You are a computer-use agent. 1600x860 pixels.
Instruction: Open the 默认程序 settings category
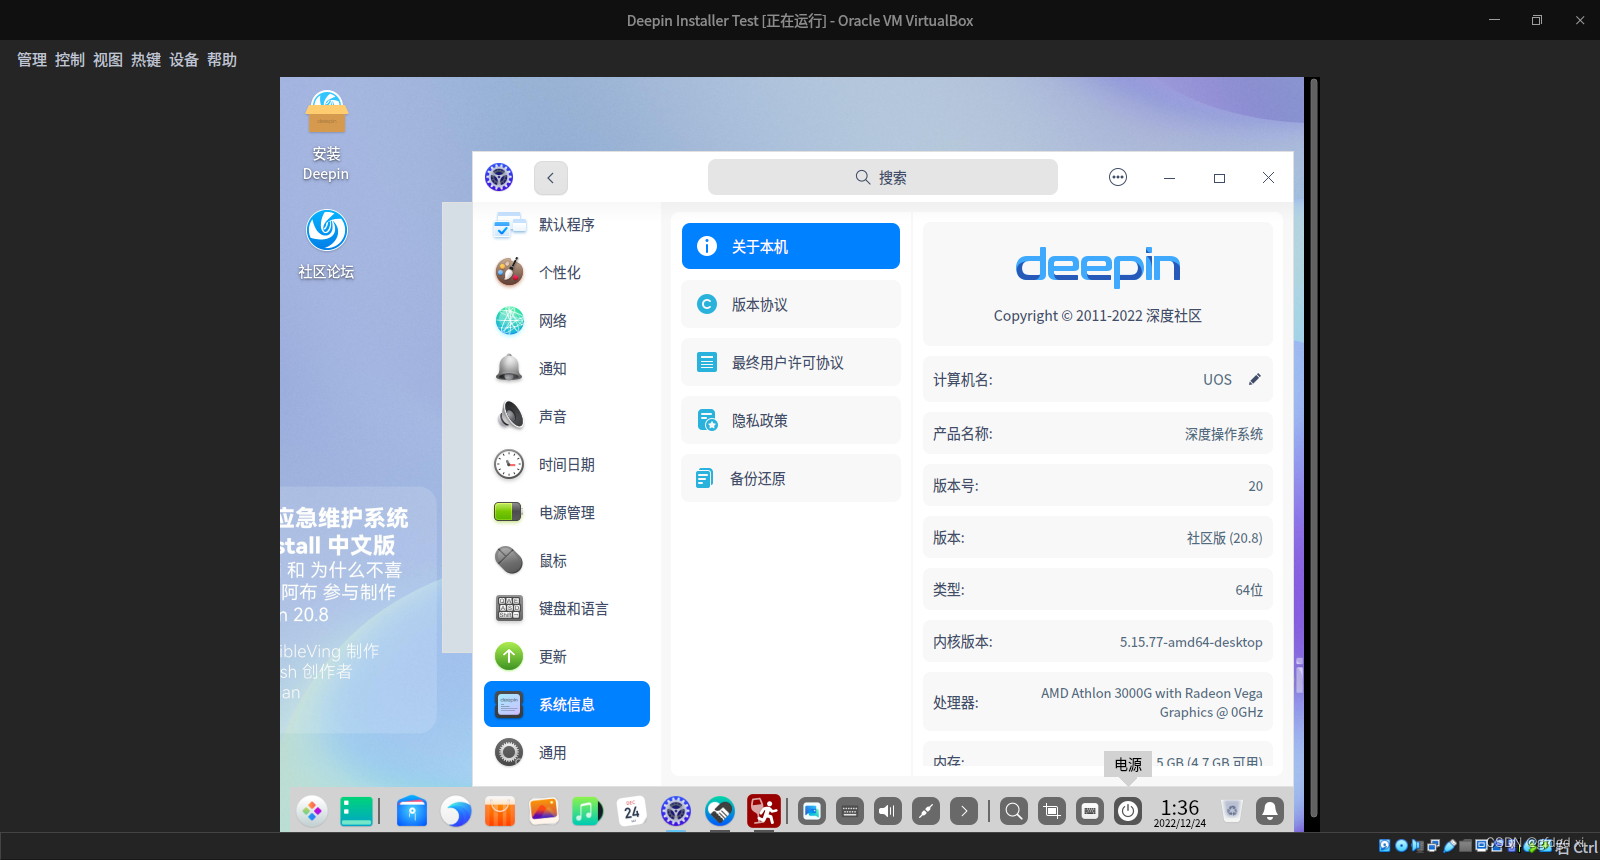pyautogui.click(x=567, y=225)
